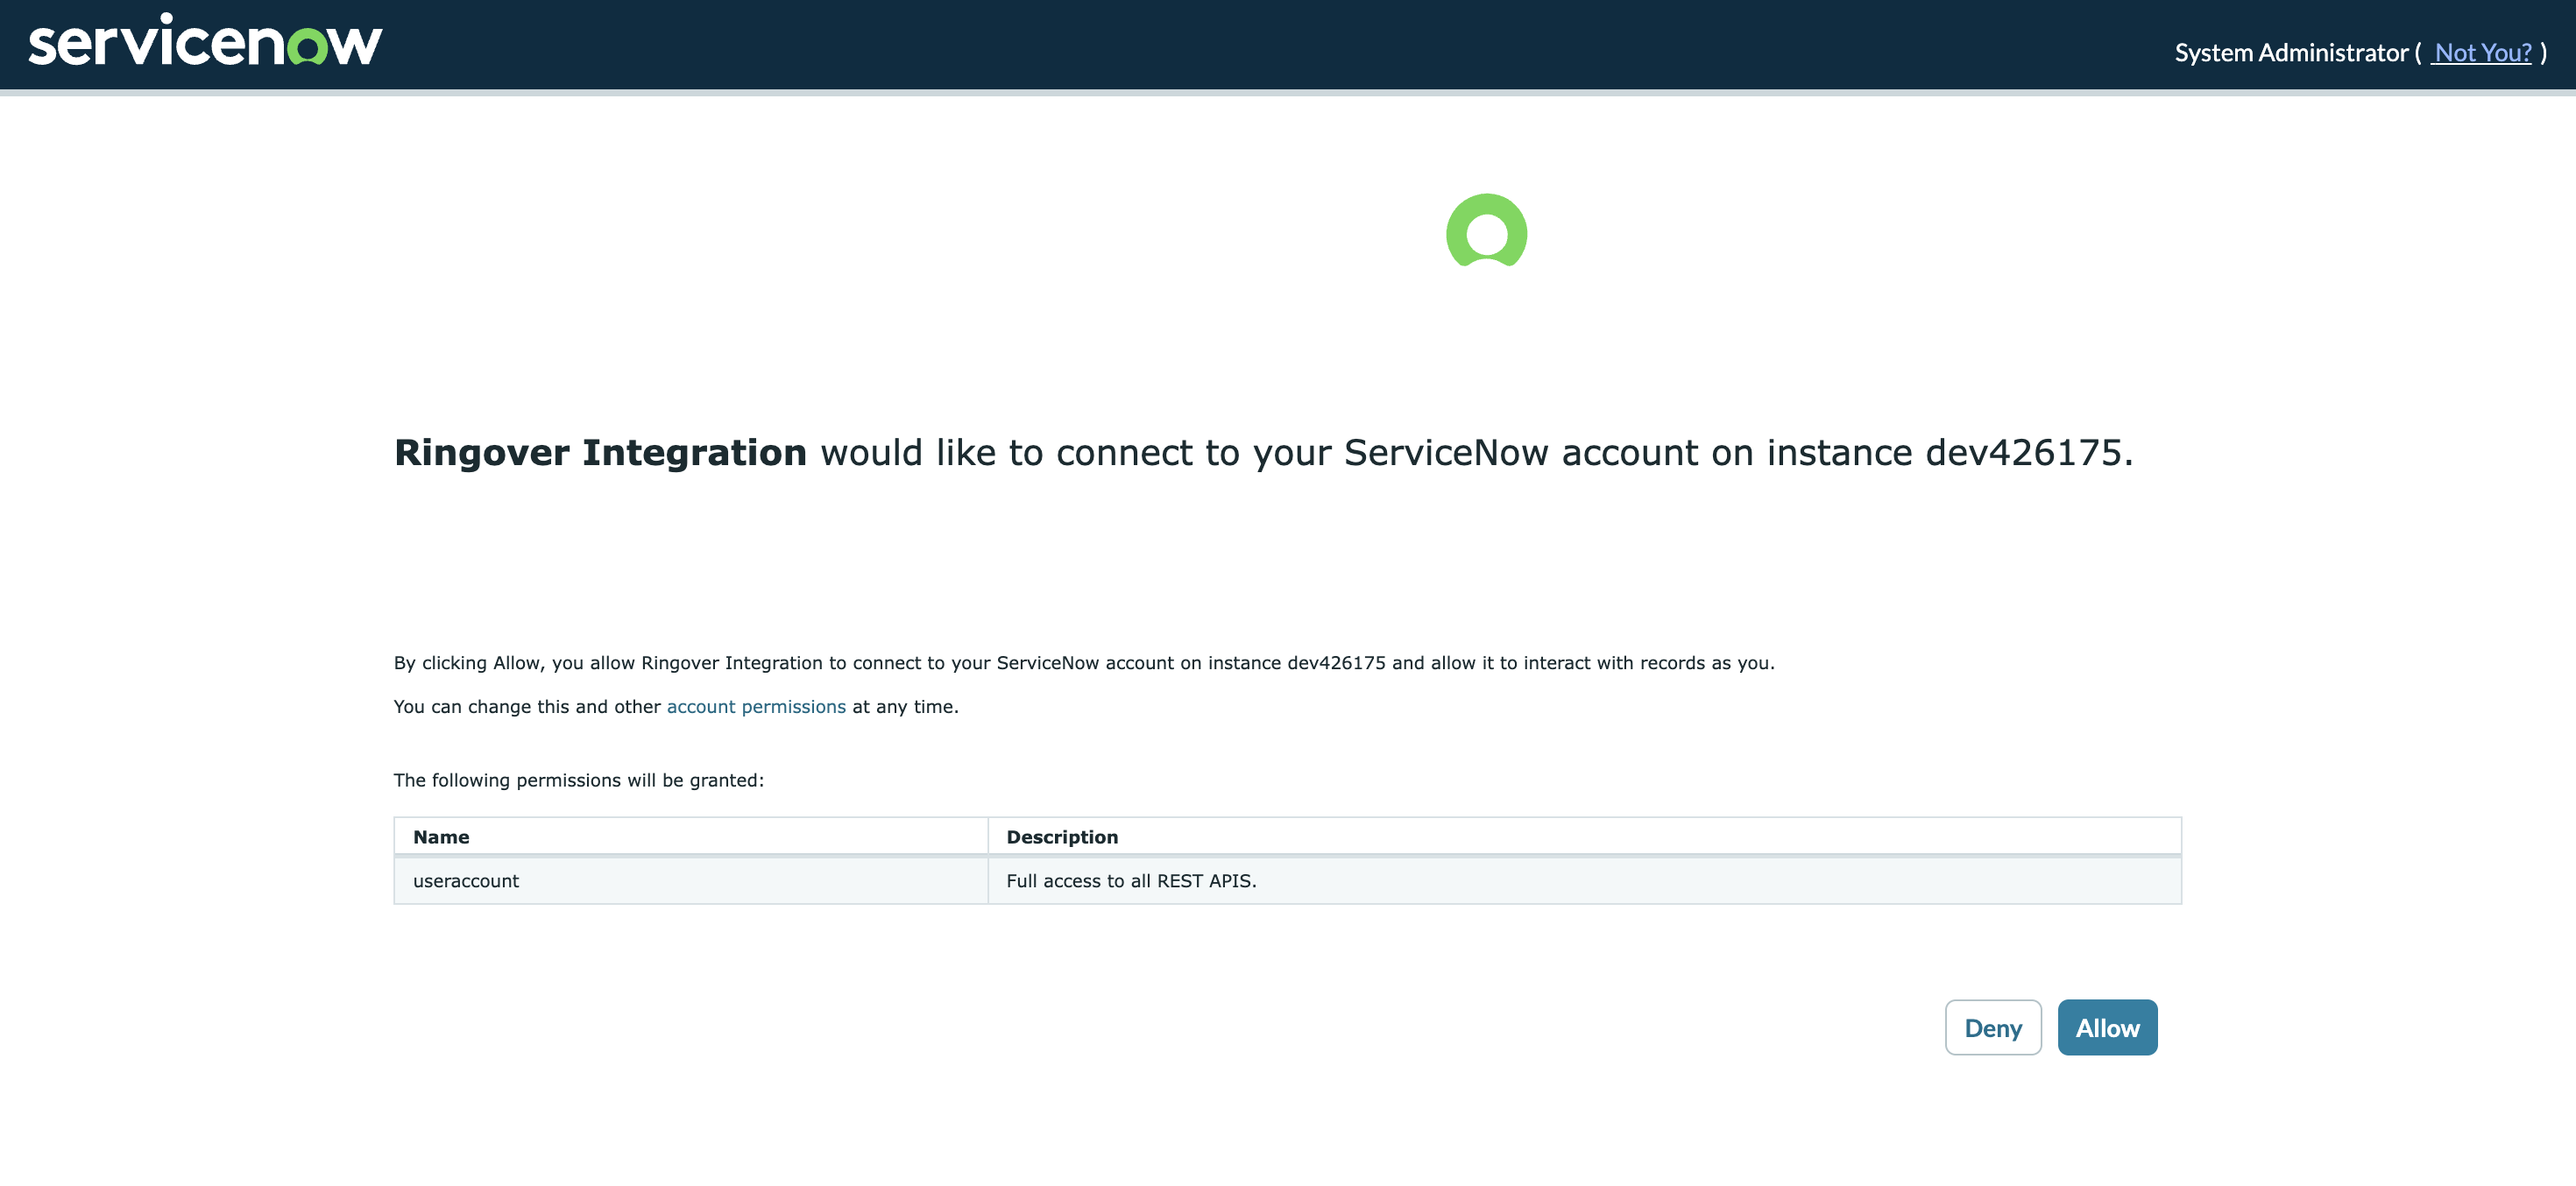Click the 'You can change this' sentence

tap(676, 706)
